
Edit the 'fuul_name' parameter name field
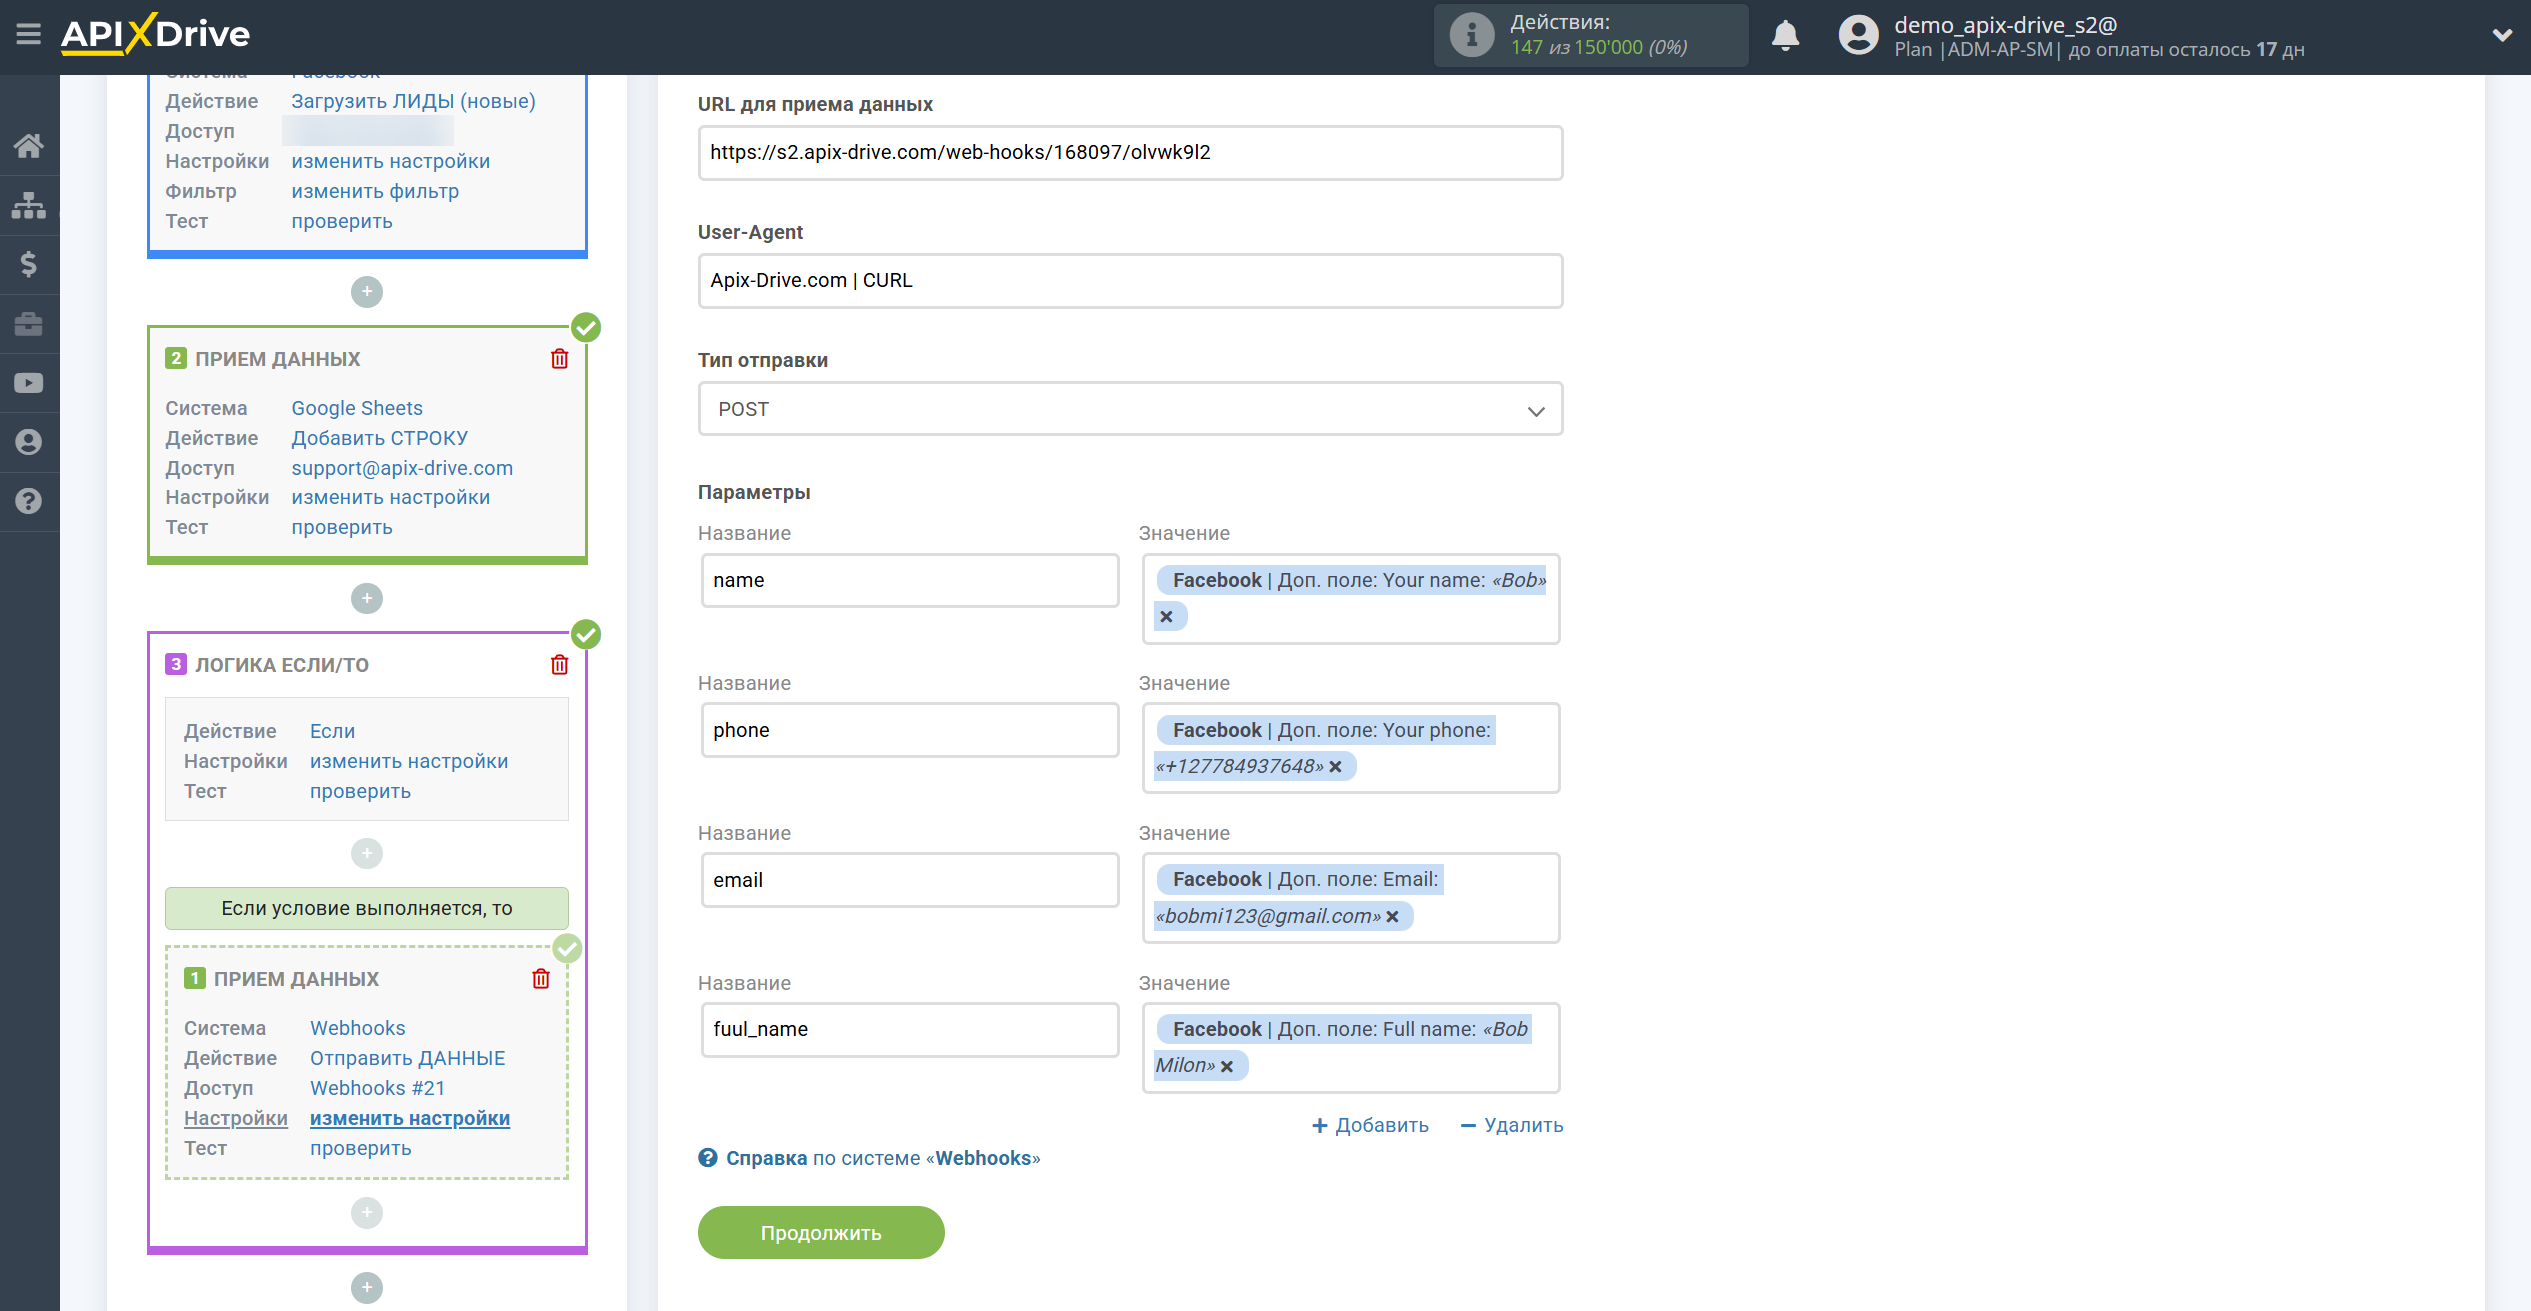coord(910,1030)
